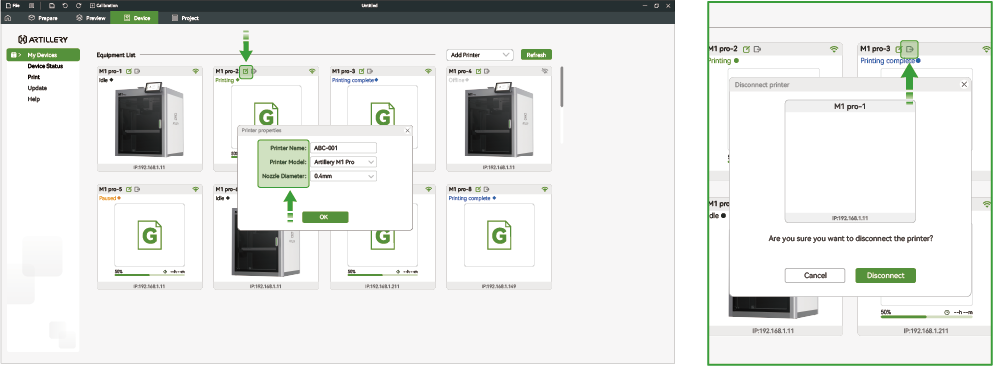Screen dimensions: 993x366
Task: Click Wi-Fi icon of M1 pro-3 in main window
Action: 428,72
